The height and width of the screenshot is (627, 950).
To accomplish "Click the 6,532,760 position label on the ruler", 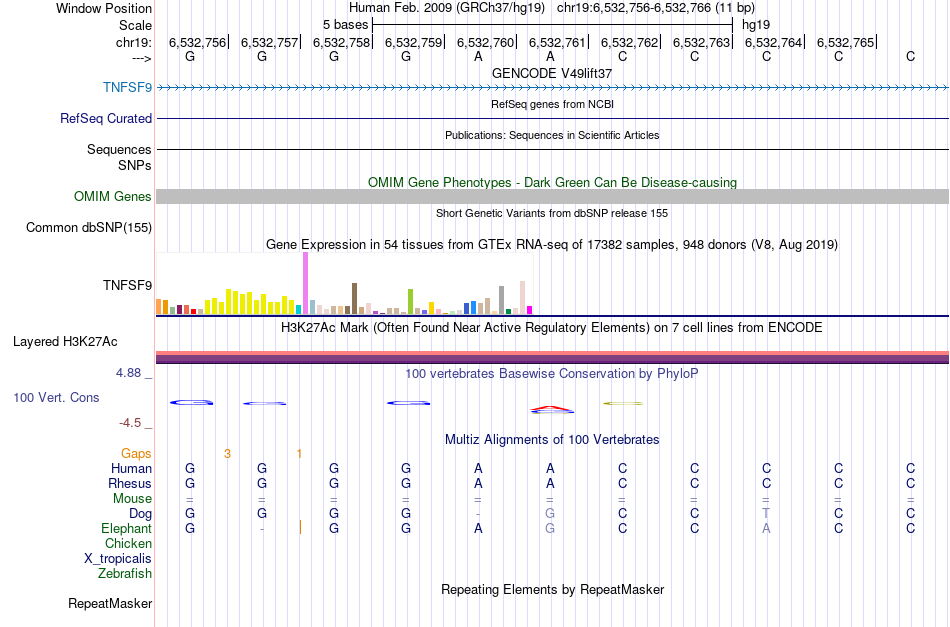I will (x=485, y=42).
